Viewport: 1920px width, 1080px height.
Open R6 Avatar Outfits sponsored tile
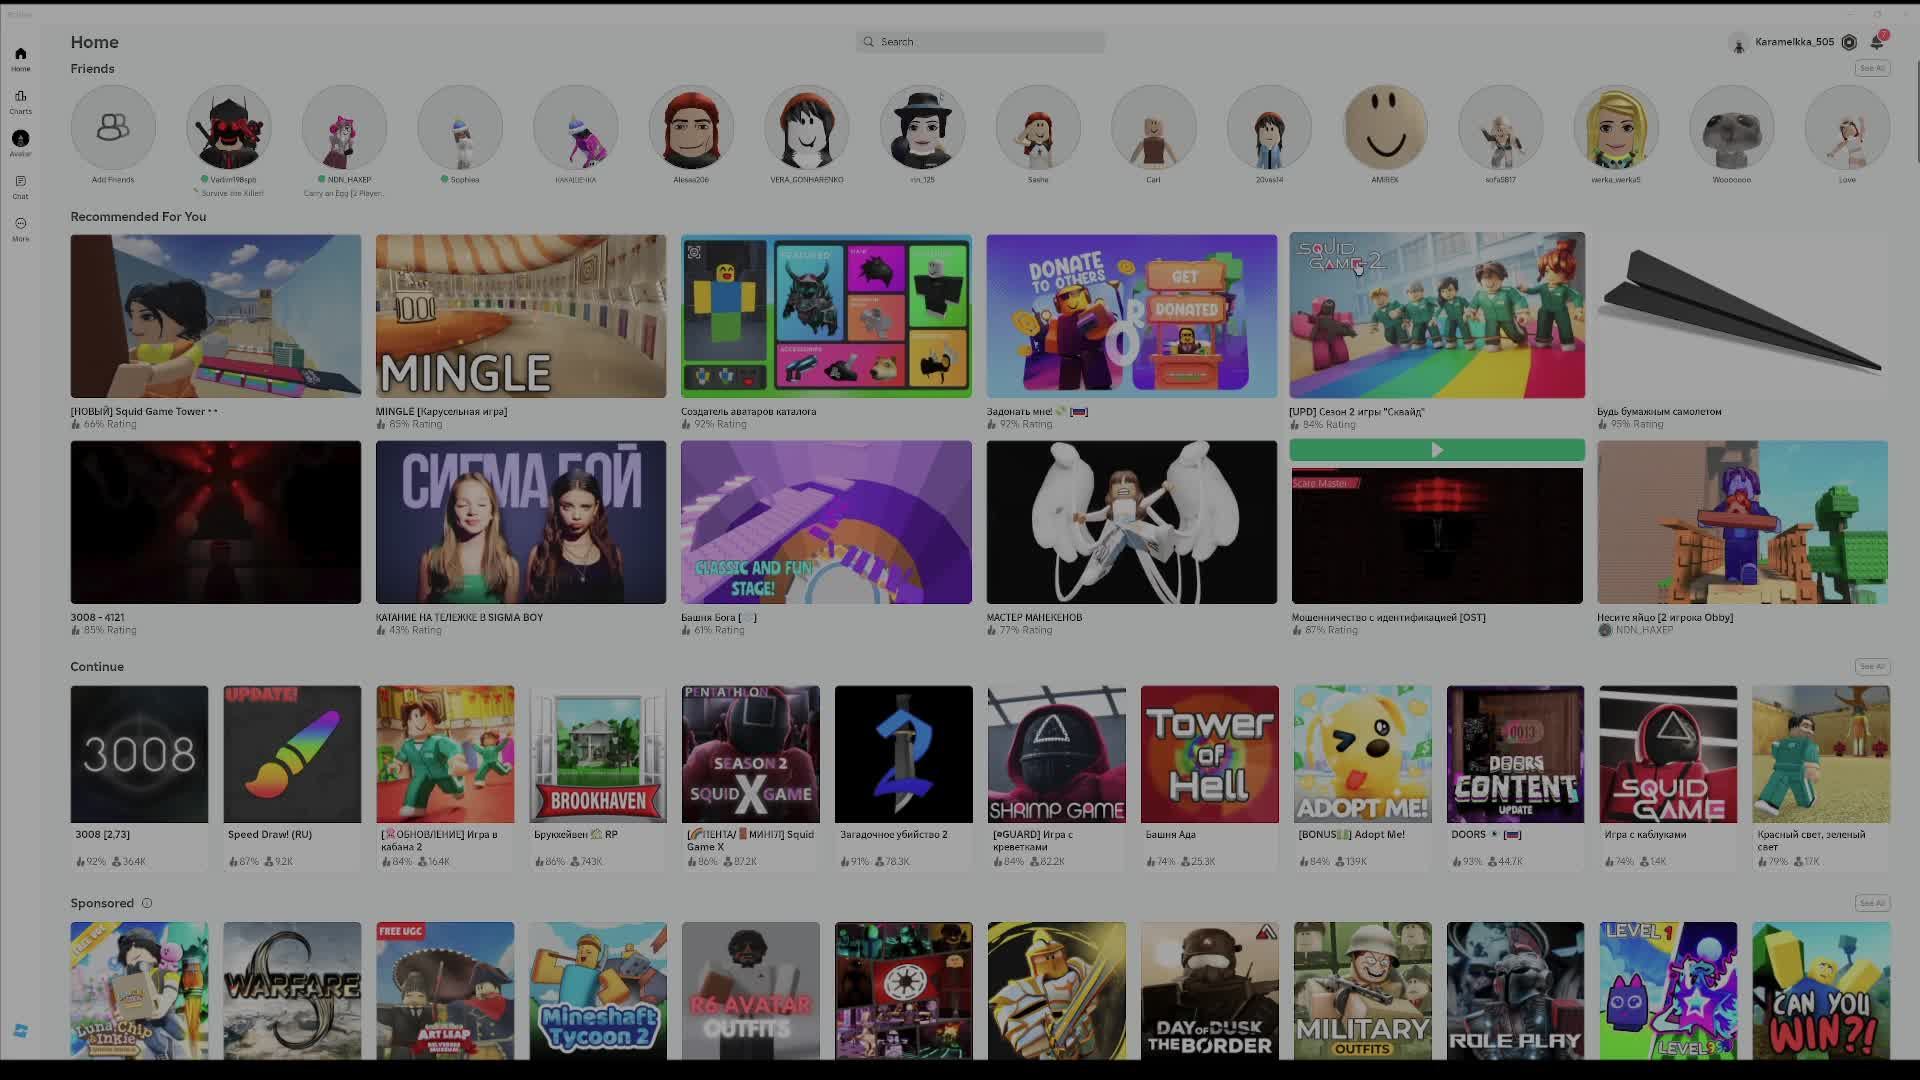coord(751,990)
